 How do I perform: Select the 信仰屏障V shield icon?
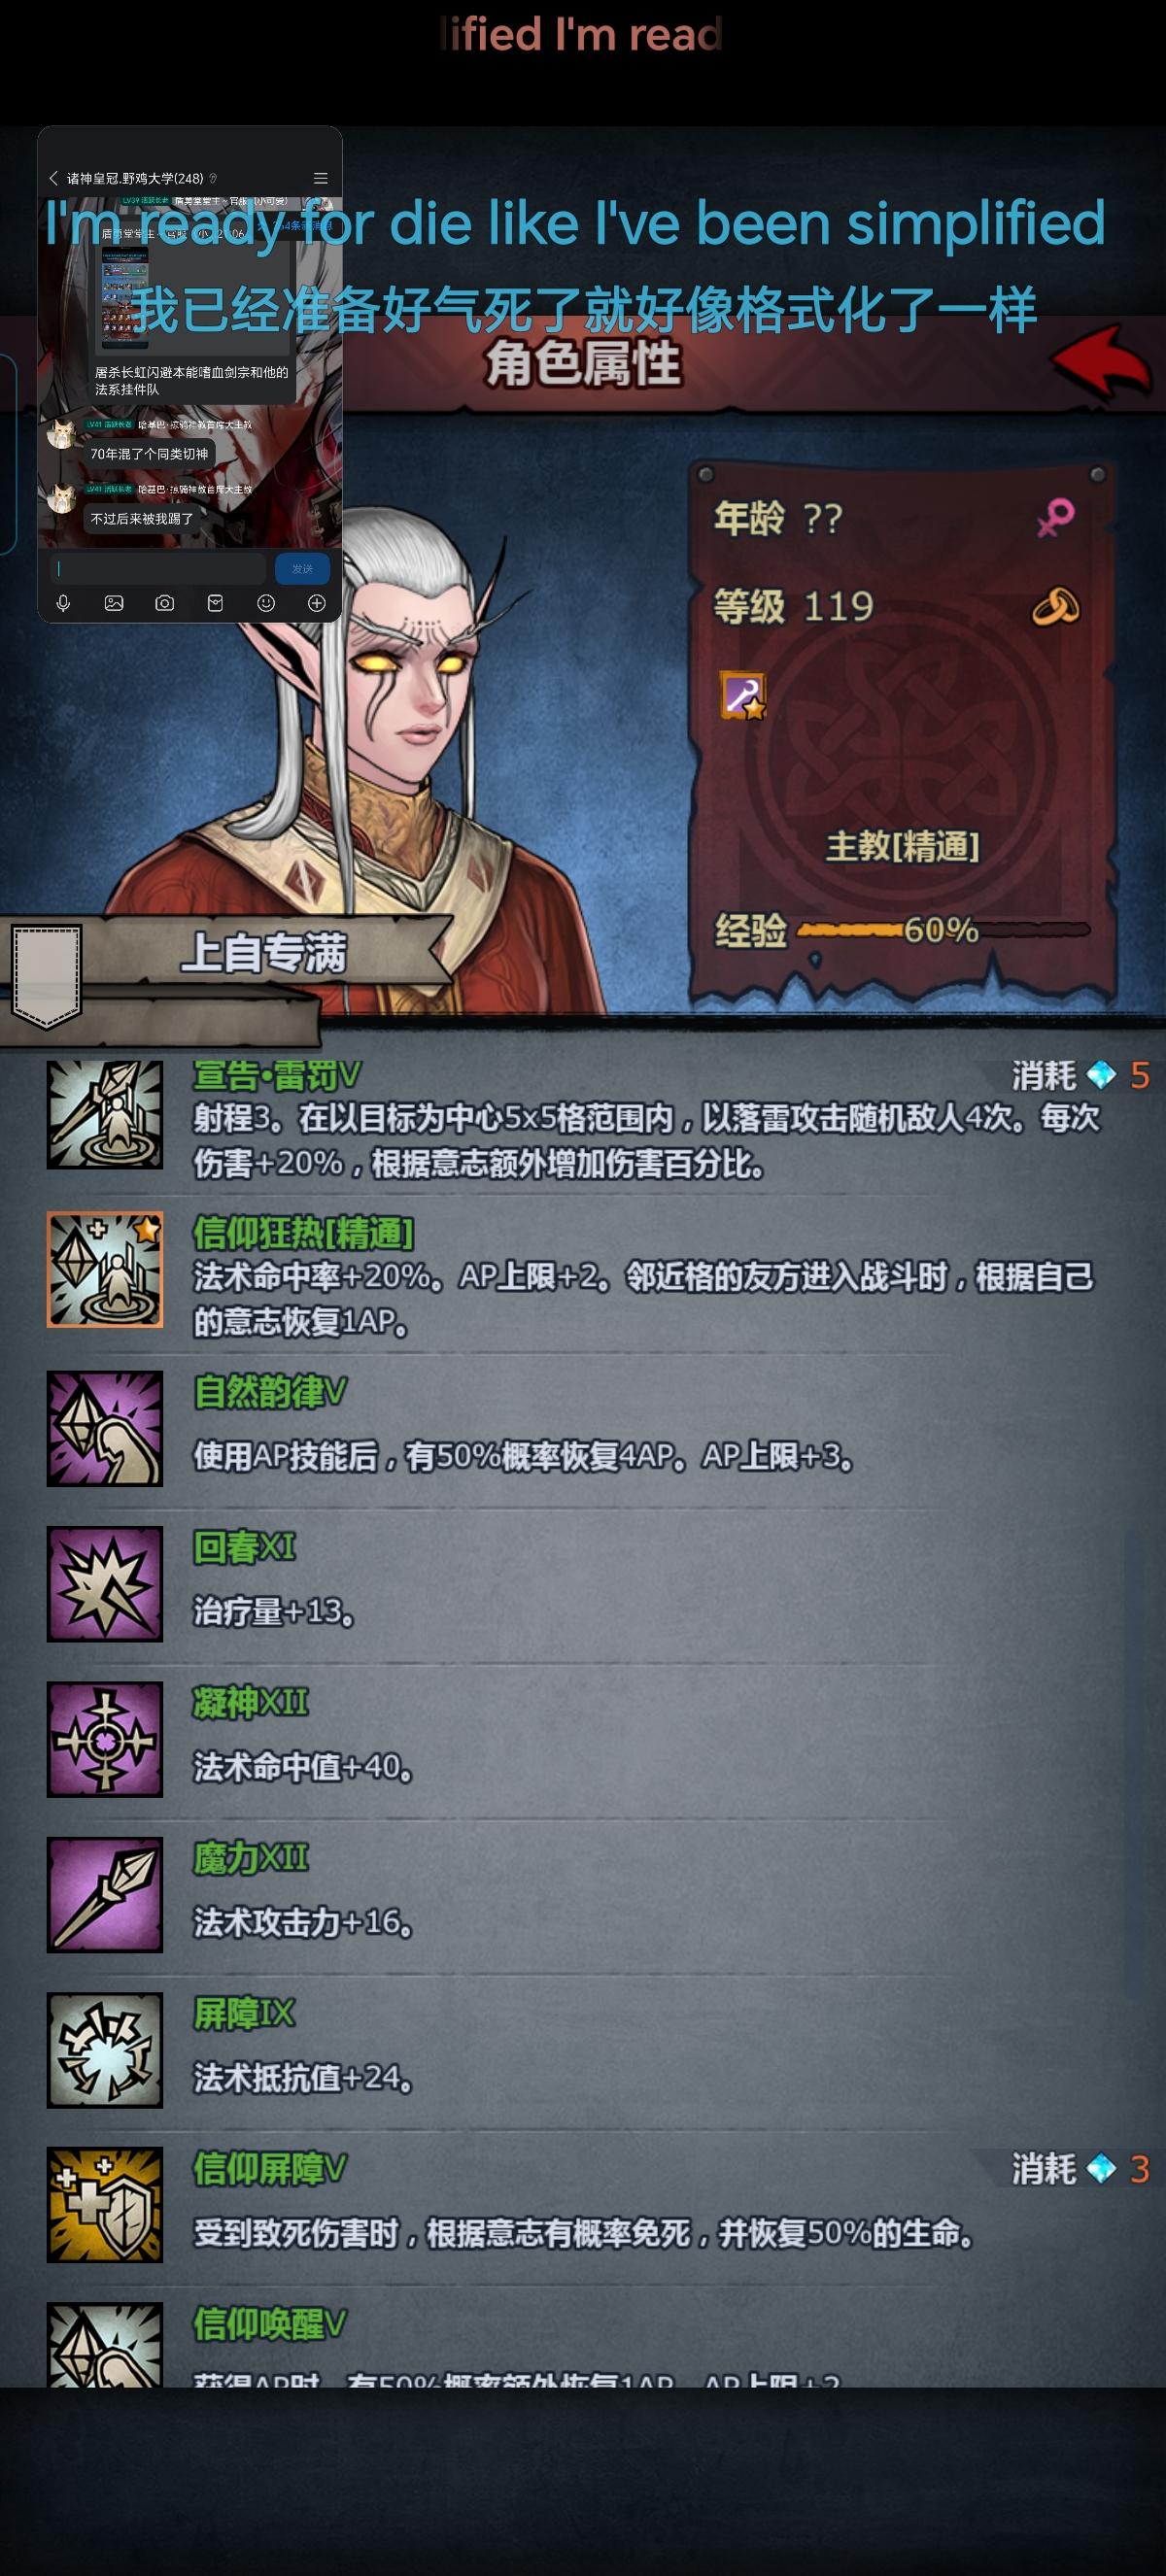coord(105,2205)
